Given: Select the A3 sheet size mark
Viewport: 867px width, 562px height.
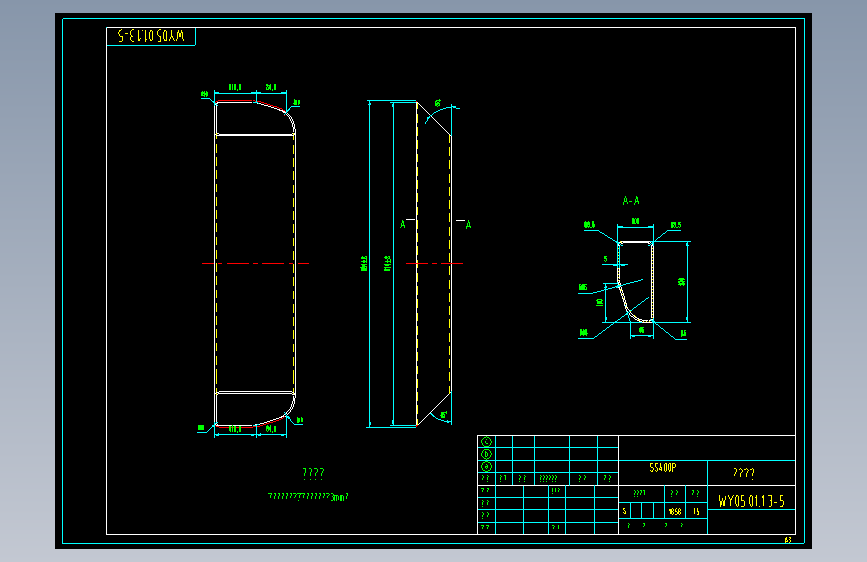Looking at the screenshot, I should point(788,540).
